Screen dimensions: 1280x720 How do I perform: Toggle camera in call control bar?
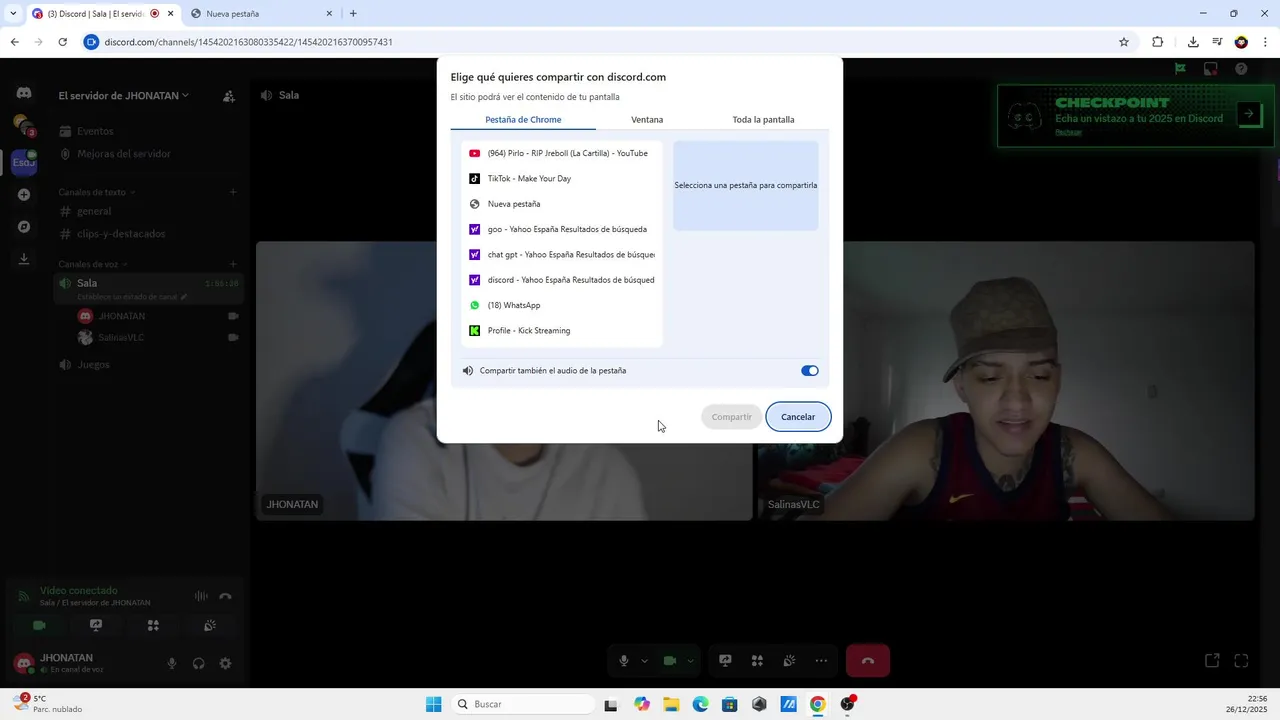(670, 661)
